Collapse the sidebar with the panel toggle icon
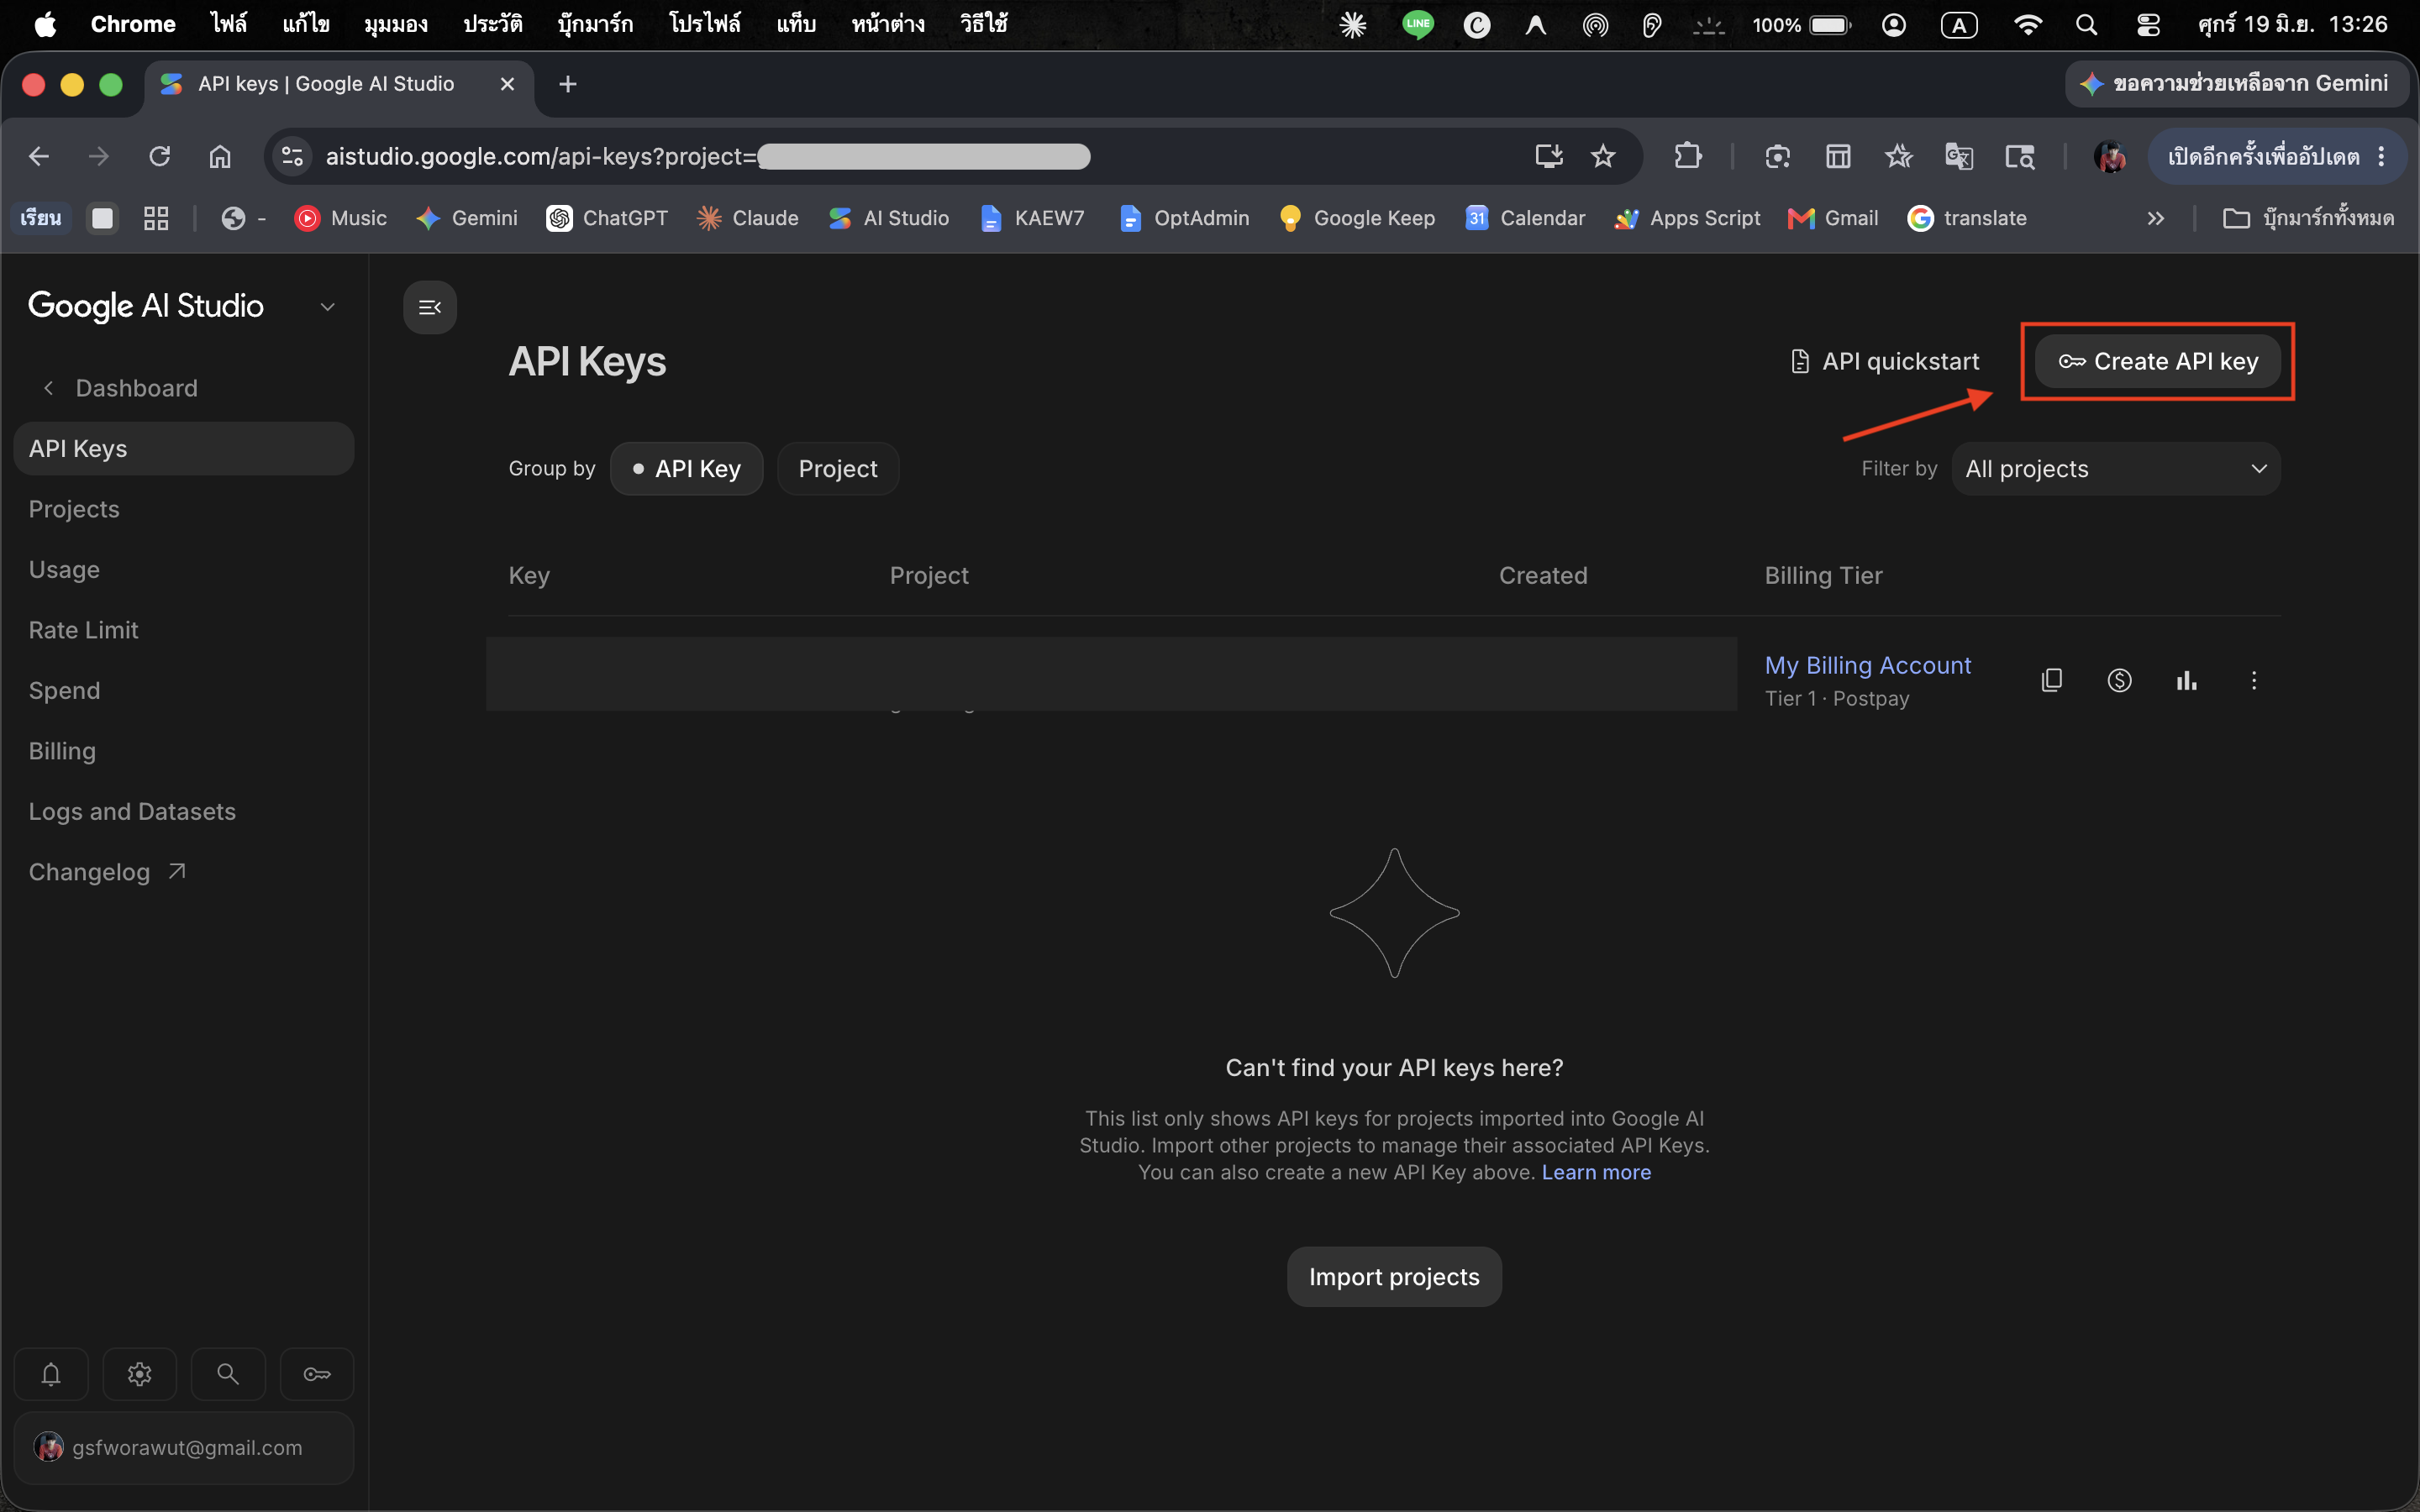The width and height of the screenshot is (2420, 1512). 430,307
